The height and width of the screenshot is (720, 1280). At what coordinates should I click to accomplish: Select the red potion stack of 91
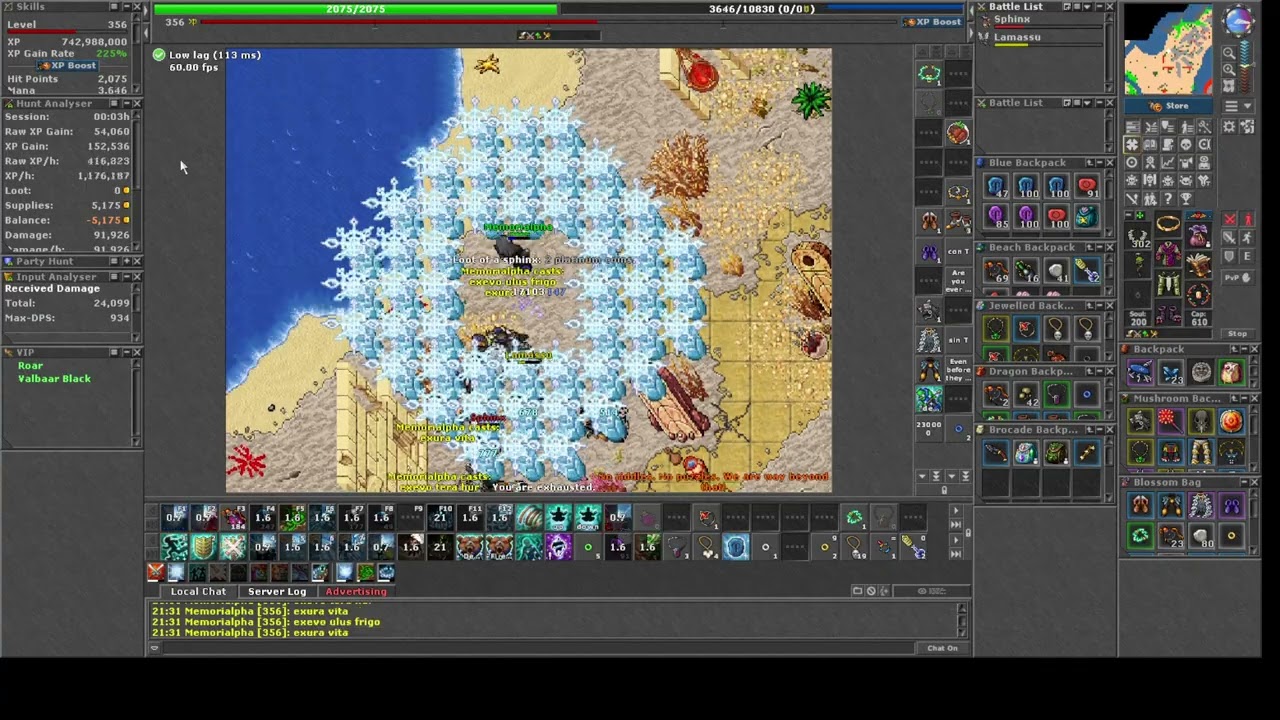pos(1087,187)
